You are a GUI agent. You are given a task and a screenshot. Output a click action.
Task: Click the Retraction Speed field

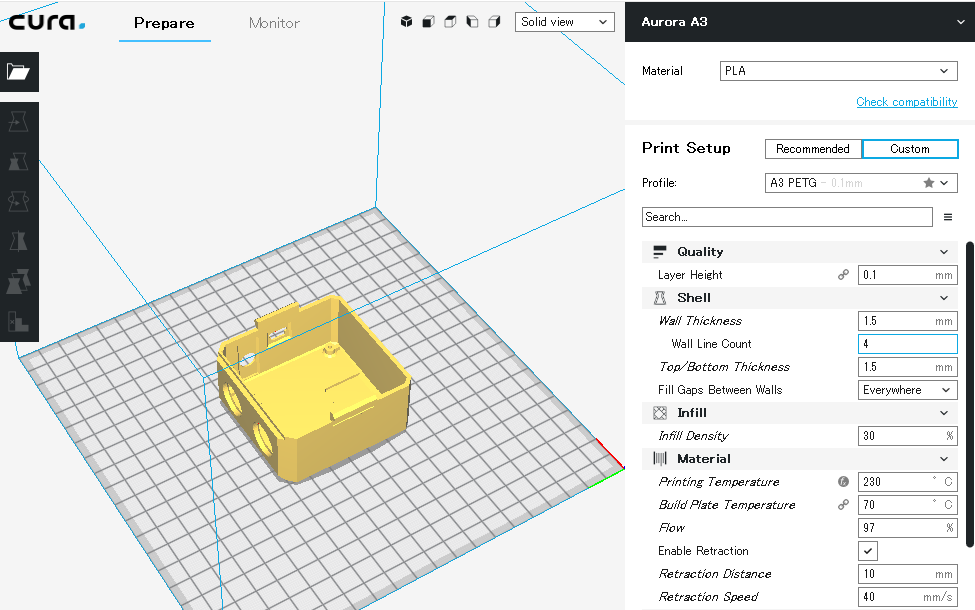coord(907,597)
